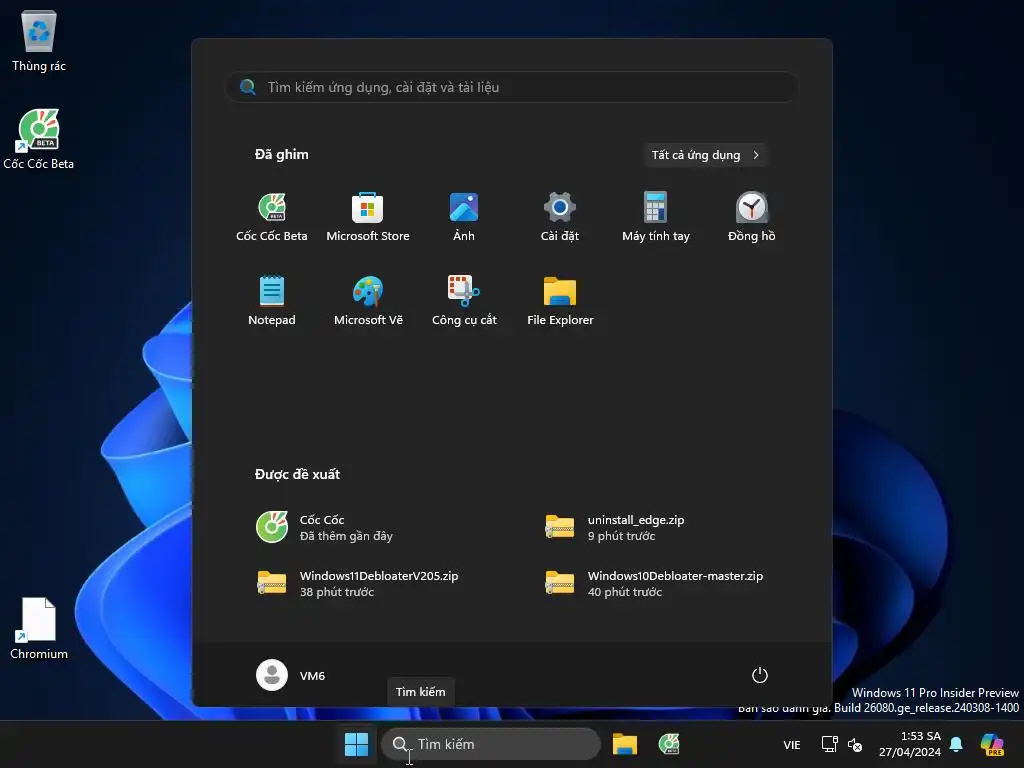This screenshot has width=1024, height=768.
Task: Launch Notepad from pinned apps
Action: click(272, 301)
